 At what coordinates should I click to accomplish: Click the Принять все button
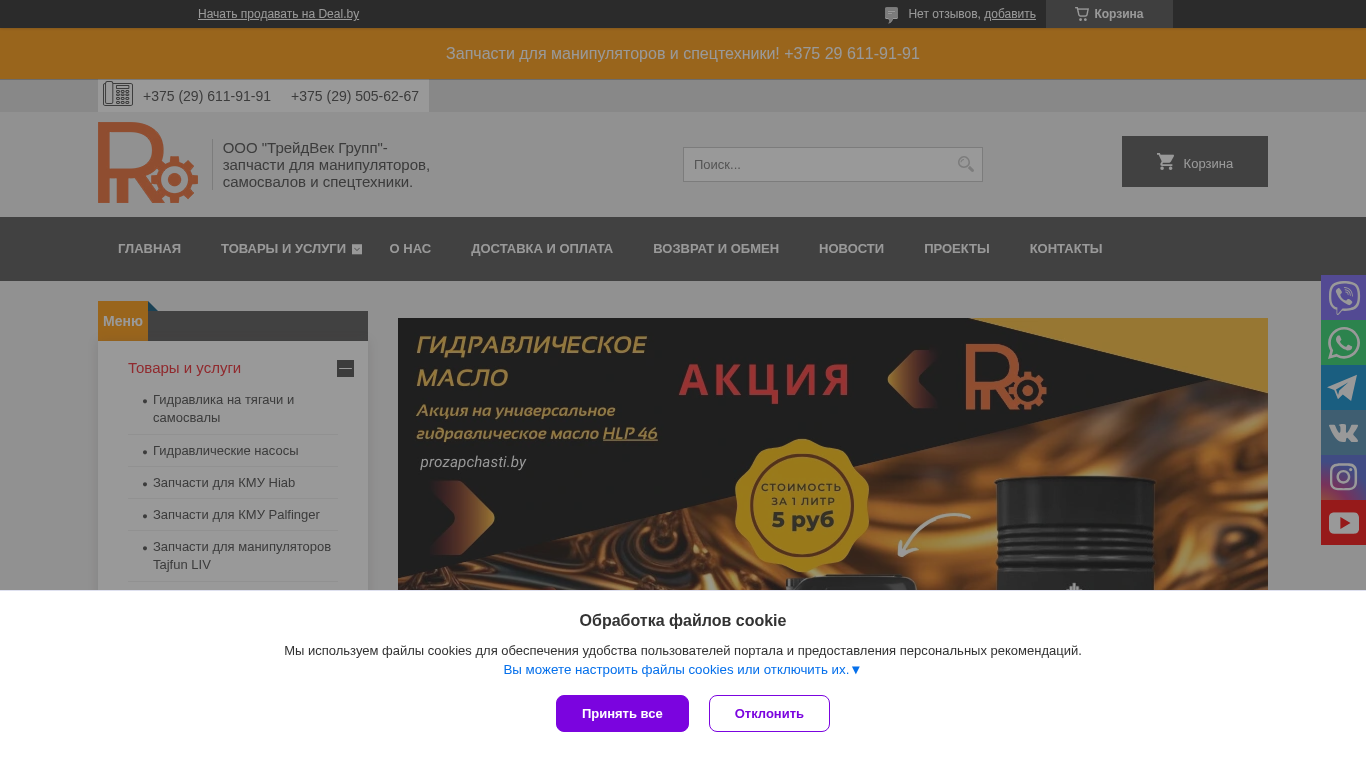[622, 713]
